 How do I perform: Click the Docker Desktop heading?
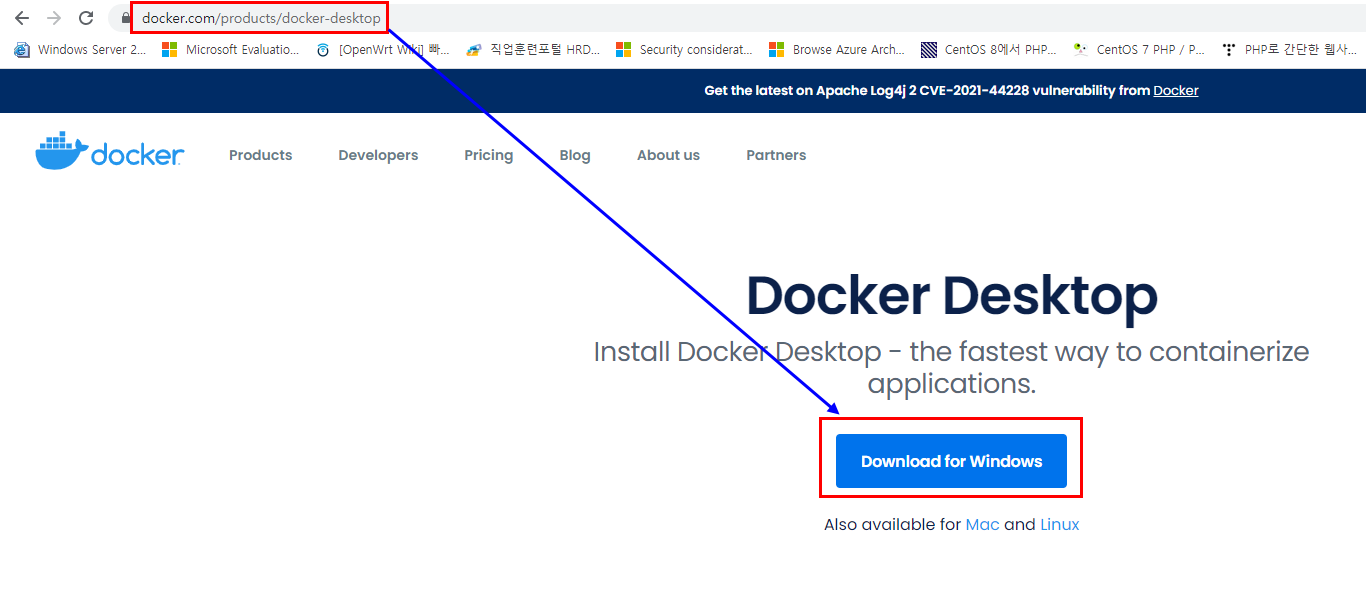(951, 295)
